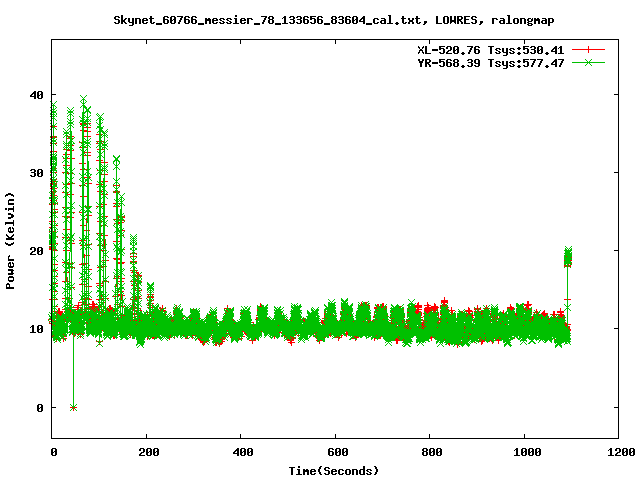This screenshot has height=480, width=640.
Task: Click the Power (Kelvin) y-axis label
Action: [x=10, y=241]
